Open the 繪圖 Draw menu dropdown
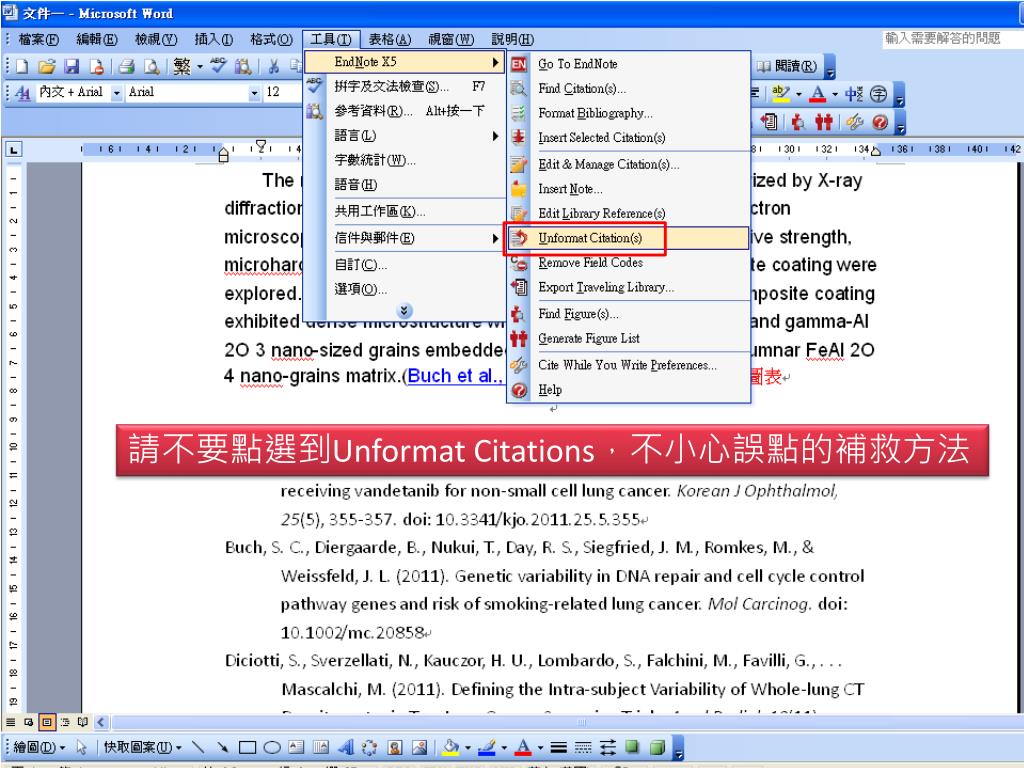1024x768 pixels. [39, 747]
